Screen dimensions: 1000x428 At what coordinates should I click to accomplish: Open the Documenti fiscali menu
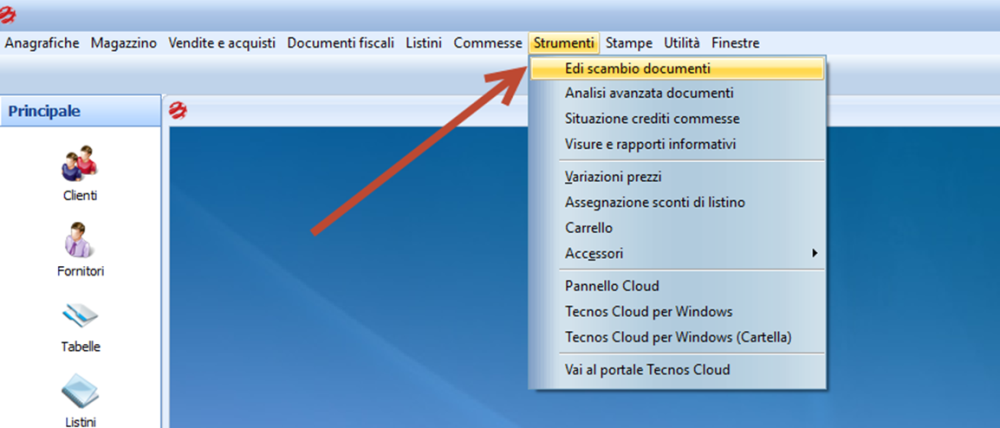point(341,43)
